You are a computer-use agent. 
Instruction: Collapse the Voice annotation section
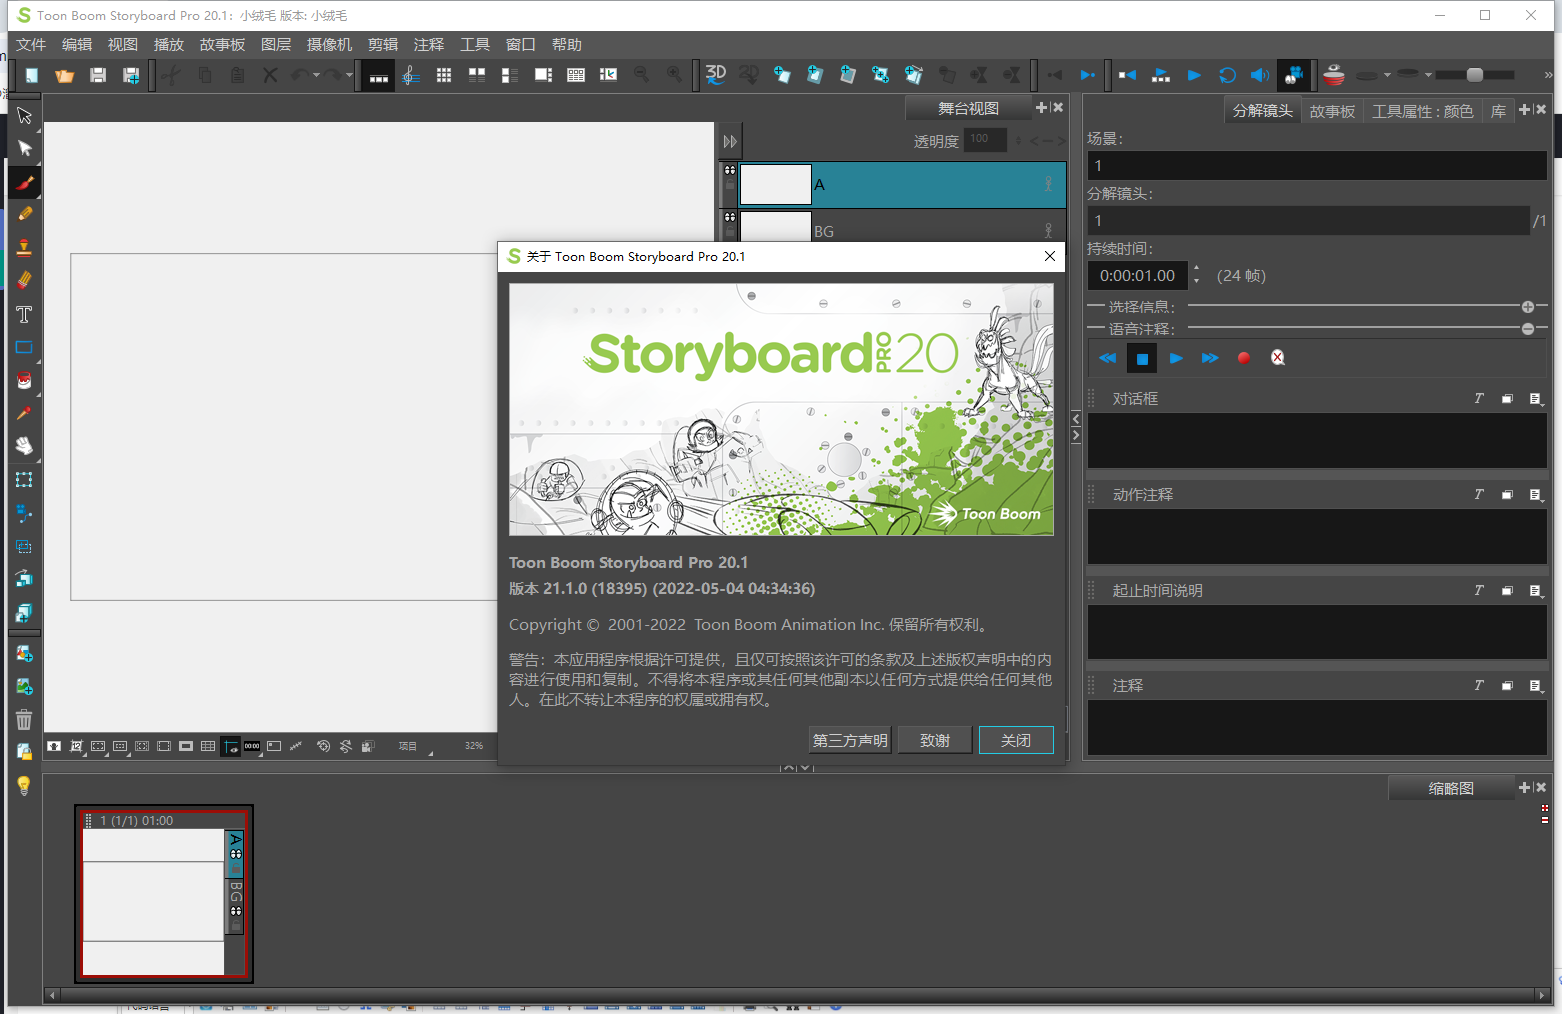(x=1528, y=329)
